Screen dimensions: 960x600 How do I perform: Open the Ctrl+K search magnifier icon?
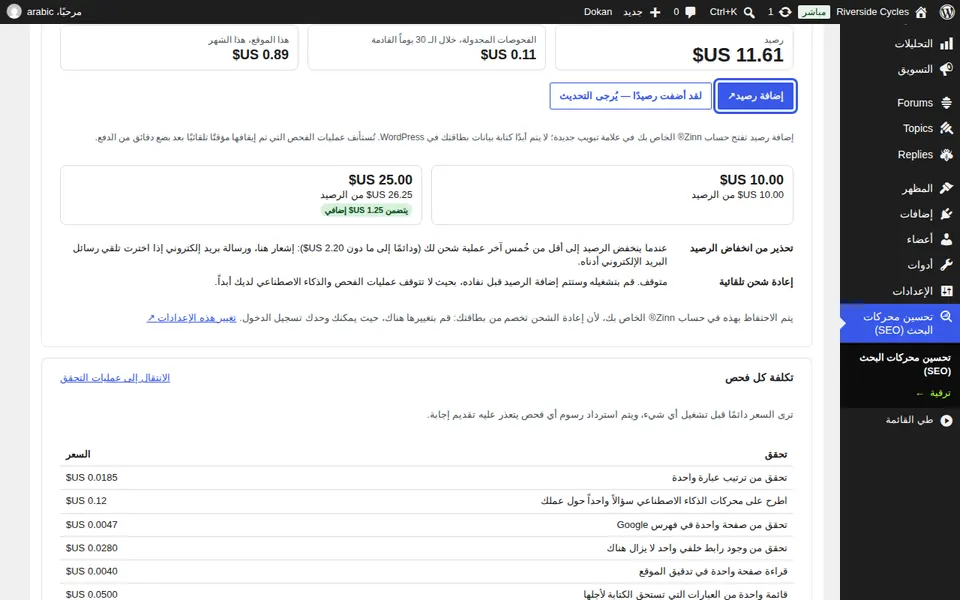(x=749, y=12)
